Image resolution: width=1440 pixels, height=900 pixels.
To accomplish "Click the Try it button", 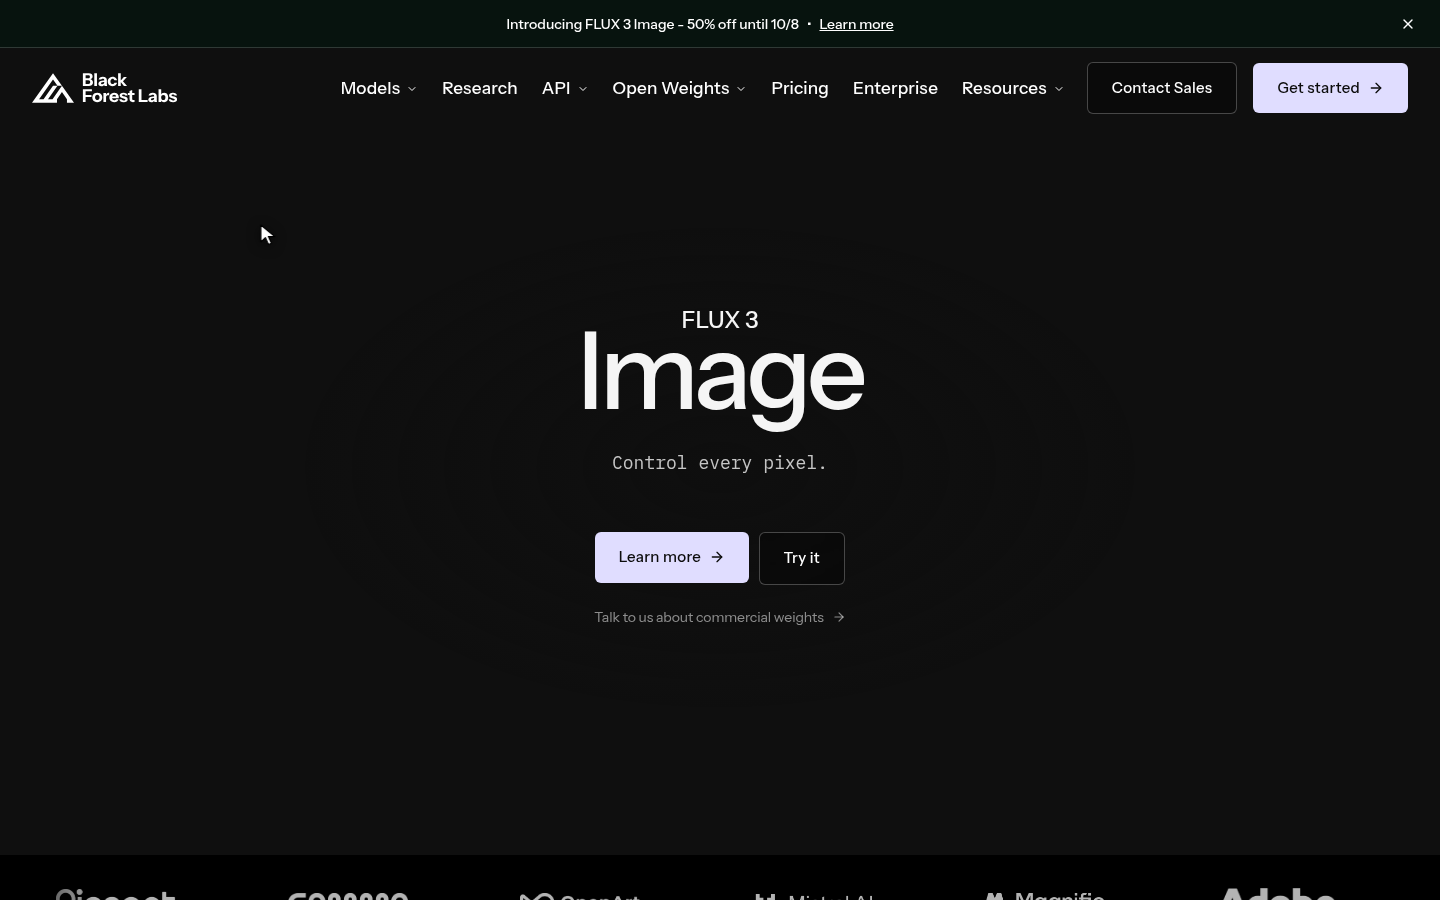I will tap(802, 558).
